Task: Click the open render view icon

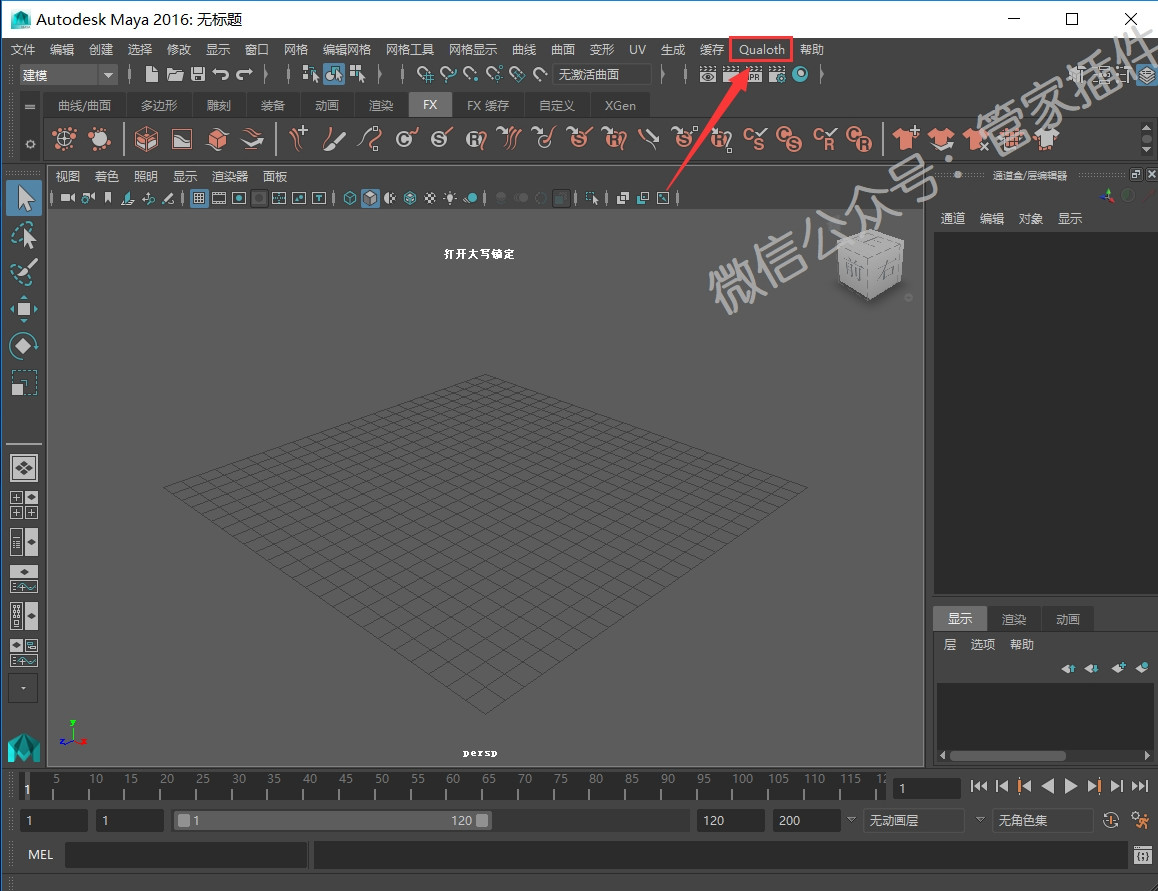Action: 708,75
